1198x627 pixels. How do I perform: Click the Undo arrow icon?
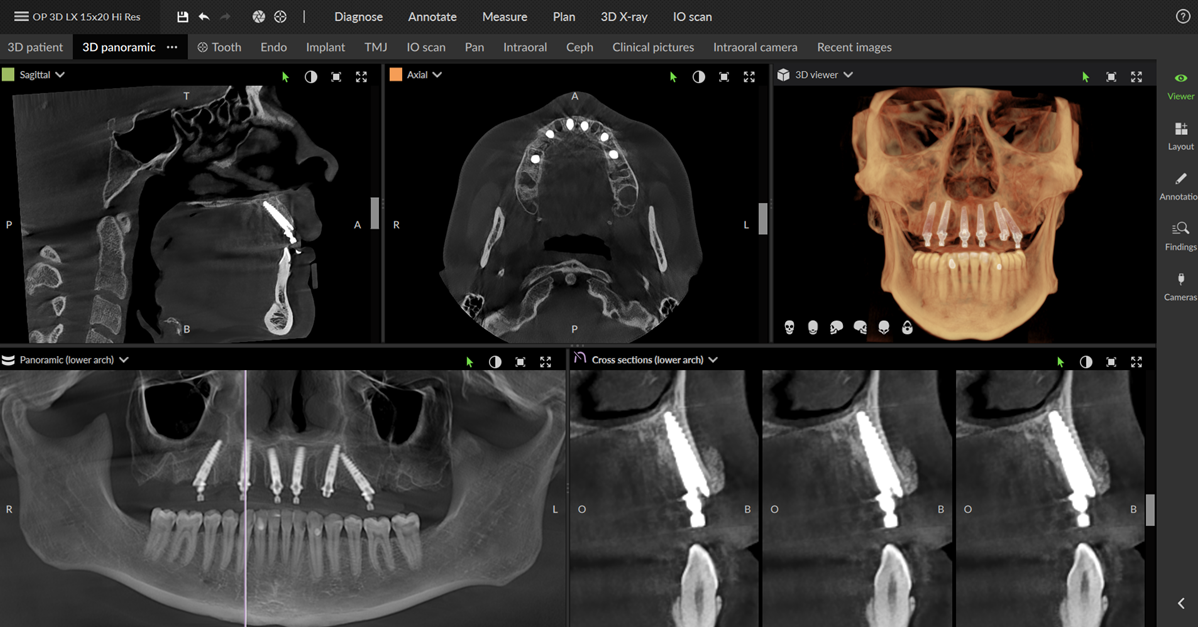coord(204,17)
